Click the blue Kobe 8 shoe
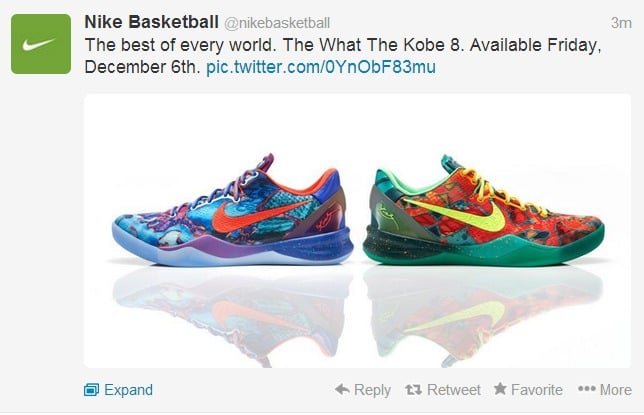Viewport: 644px width, 415px height. [233, 211]
